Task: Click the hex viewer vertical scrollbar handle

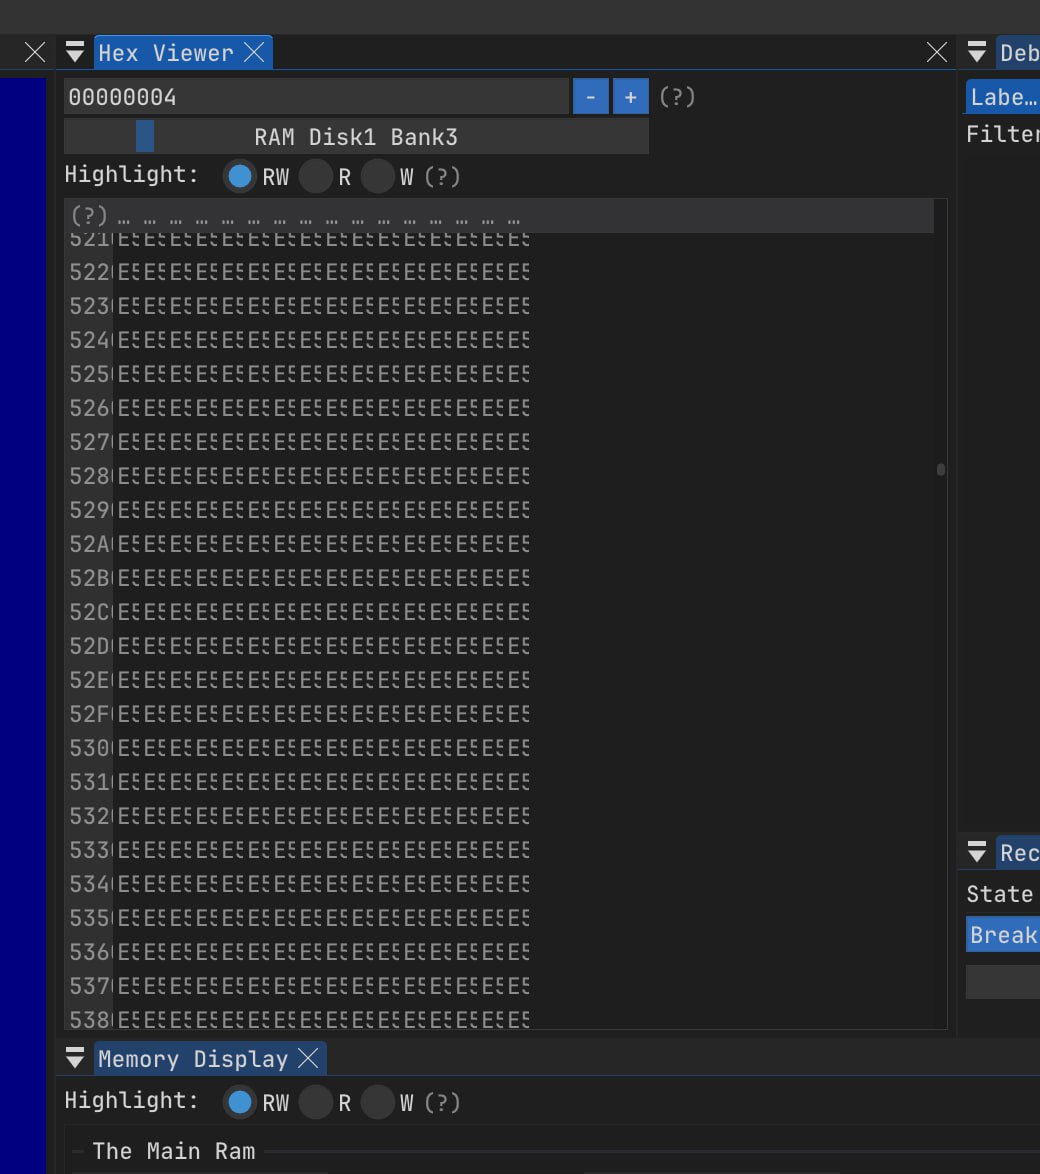Action: [x=941, y=469]
